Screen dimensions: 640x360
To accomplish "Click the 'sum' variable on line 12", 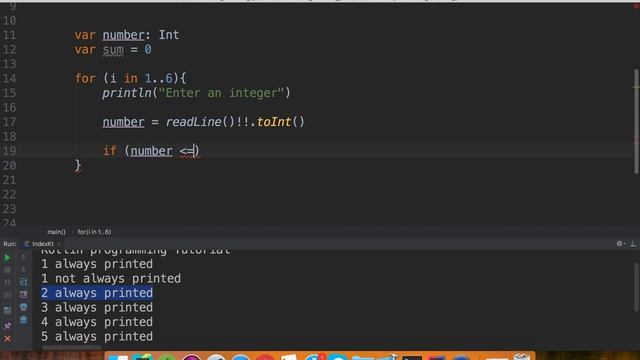I will point(113,50).
